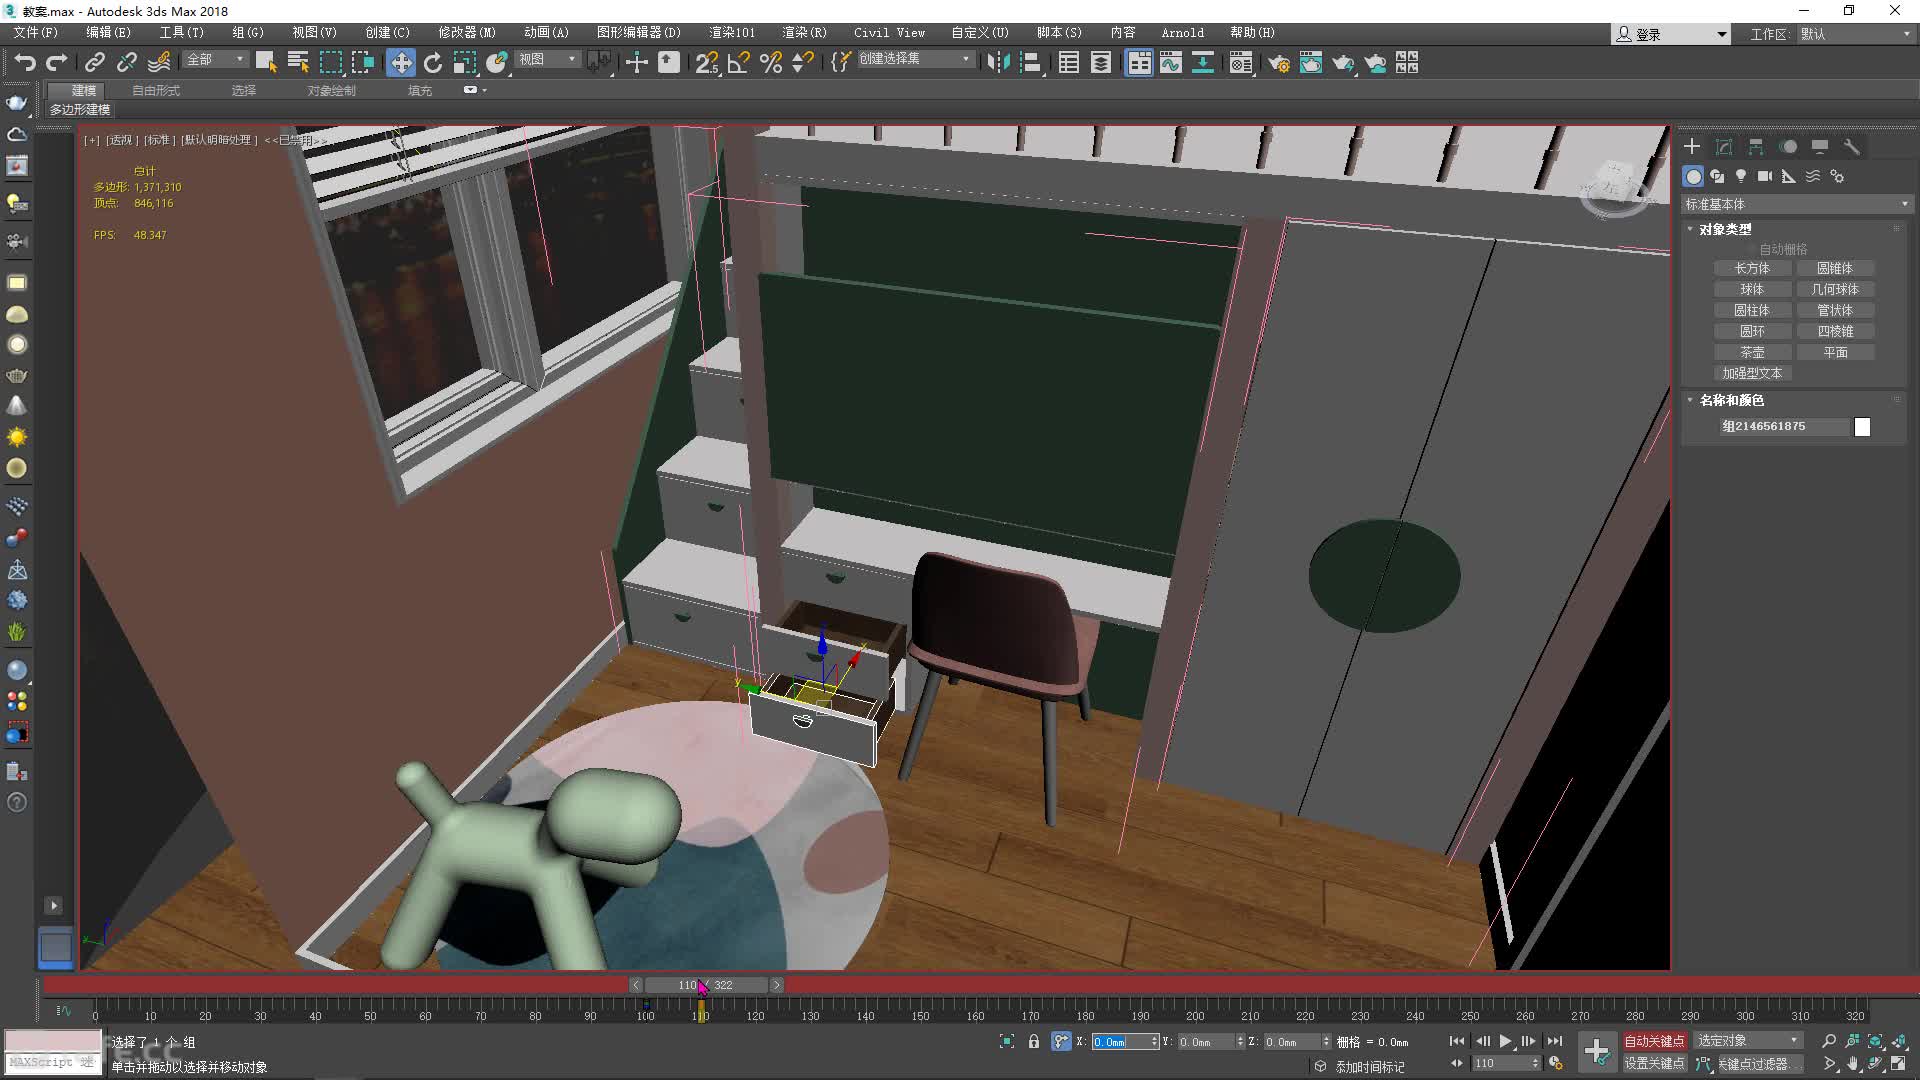The width and height of the screenshot is (1920, 1080).
Task: Click the Render Production teapot icon
Action: pos(1343,63)
